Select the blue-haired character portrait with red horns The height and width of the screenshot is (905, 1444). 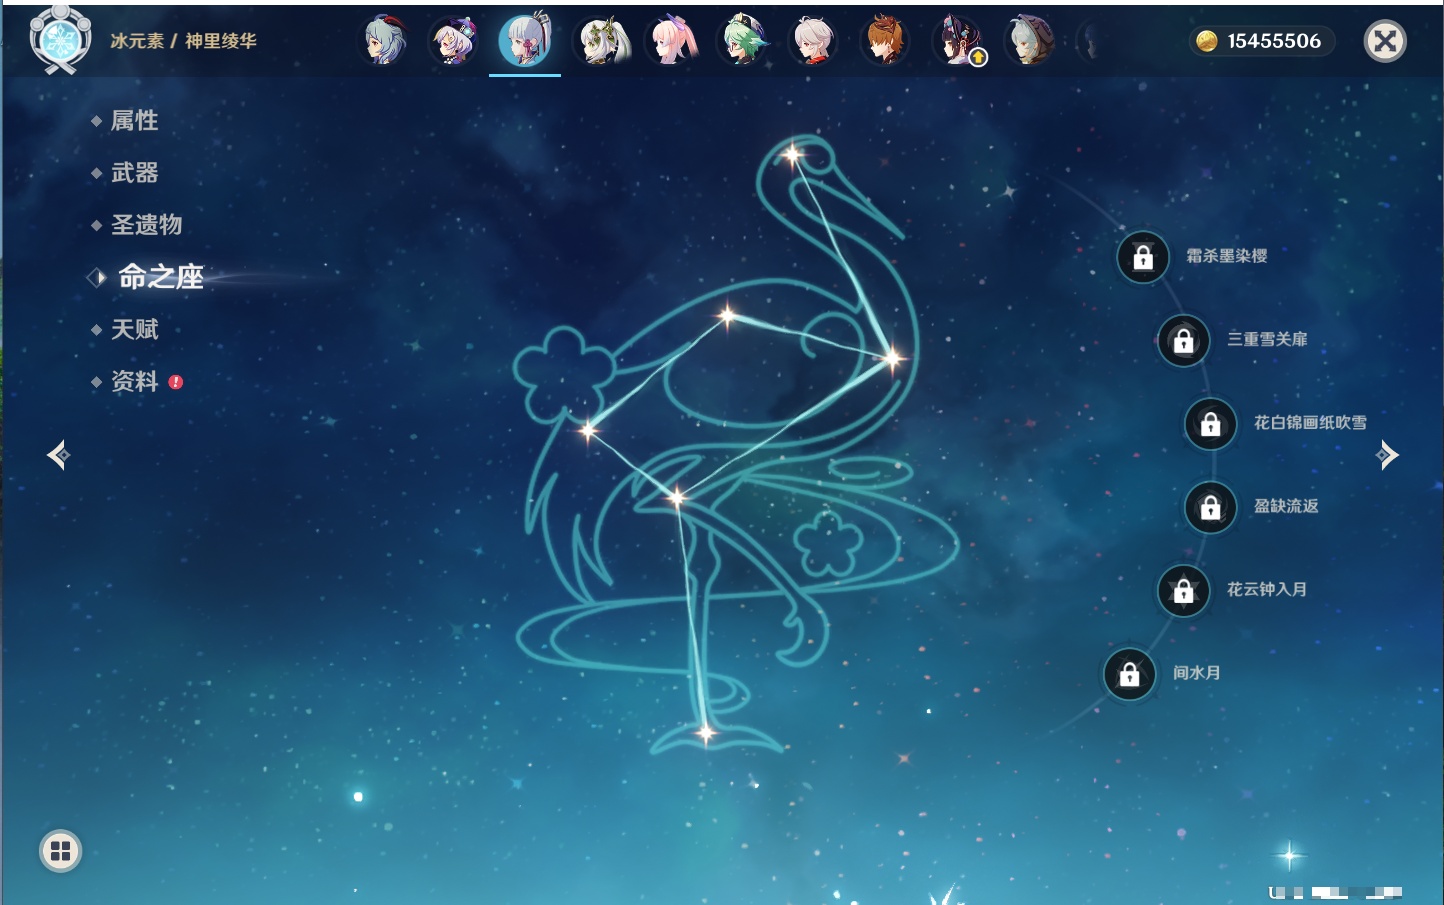click(x=384, y=42)
